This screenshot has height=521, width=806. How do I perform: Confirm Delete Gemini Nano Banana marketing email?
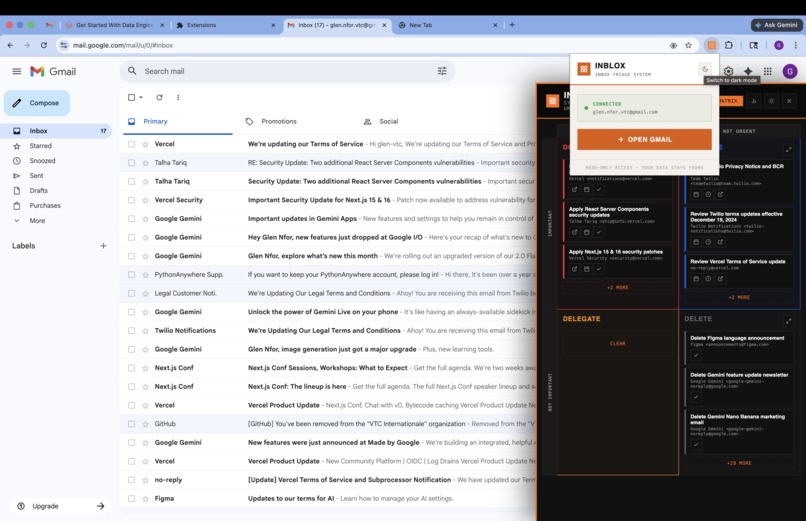[695, 444]
